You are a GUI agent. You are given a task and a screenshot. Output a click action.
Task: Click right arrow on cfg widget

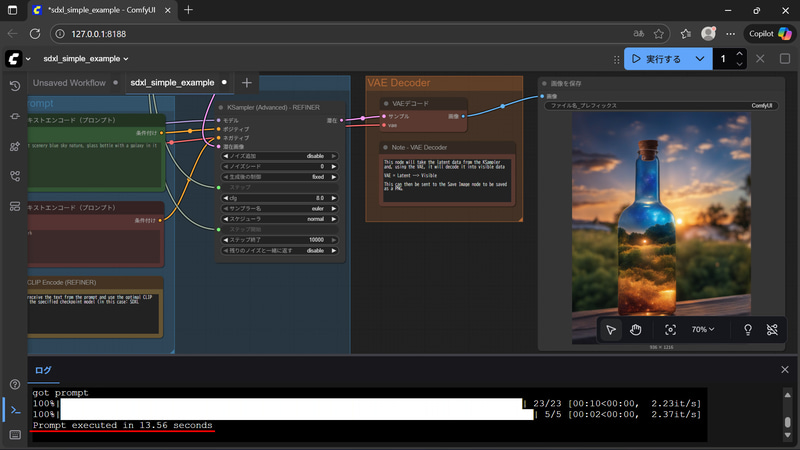334,198
